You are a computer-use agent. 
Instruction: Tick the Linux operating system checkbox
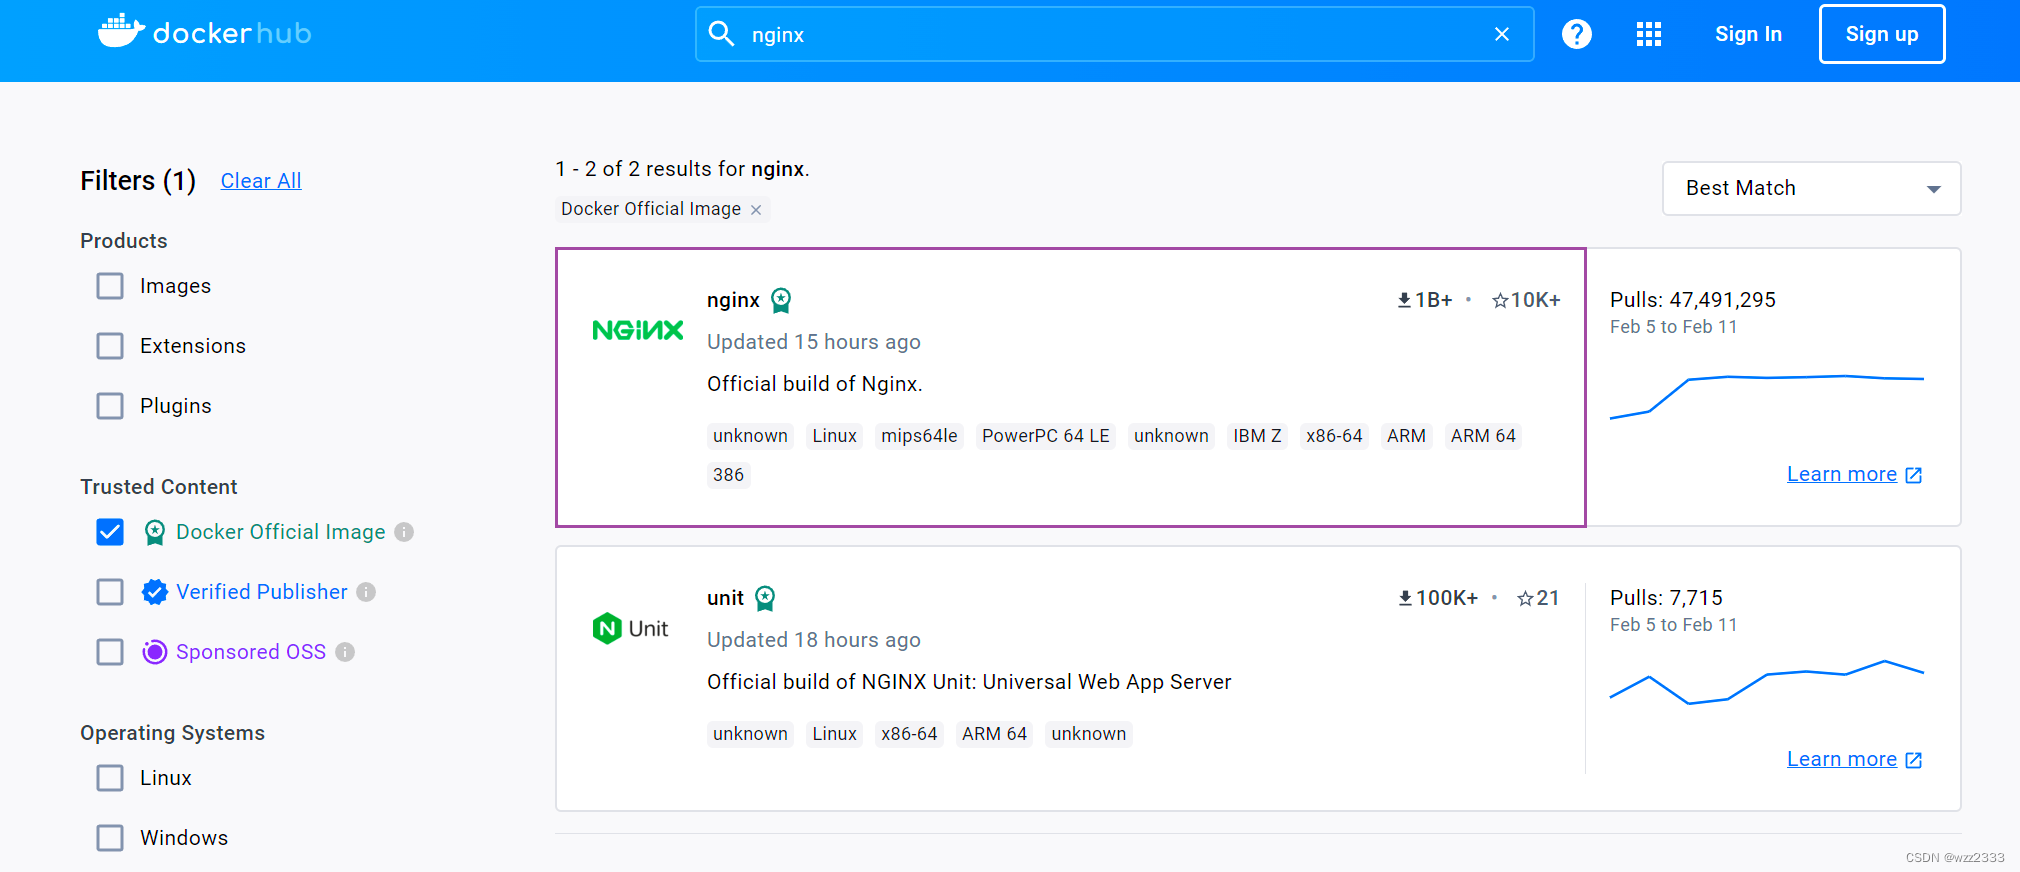click(110, 778)
